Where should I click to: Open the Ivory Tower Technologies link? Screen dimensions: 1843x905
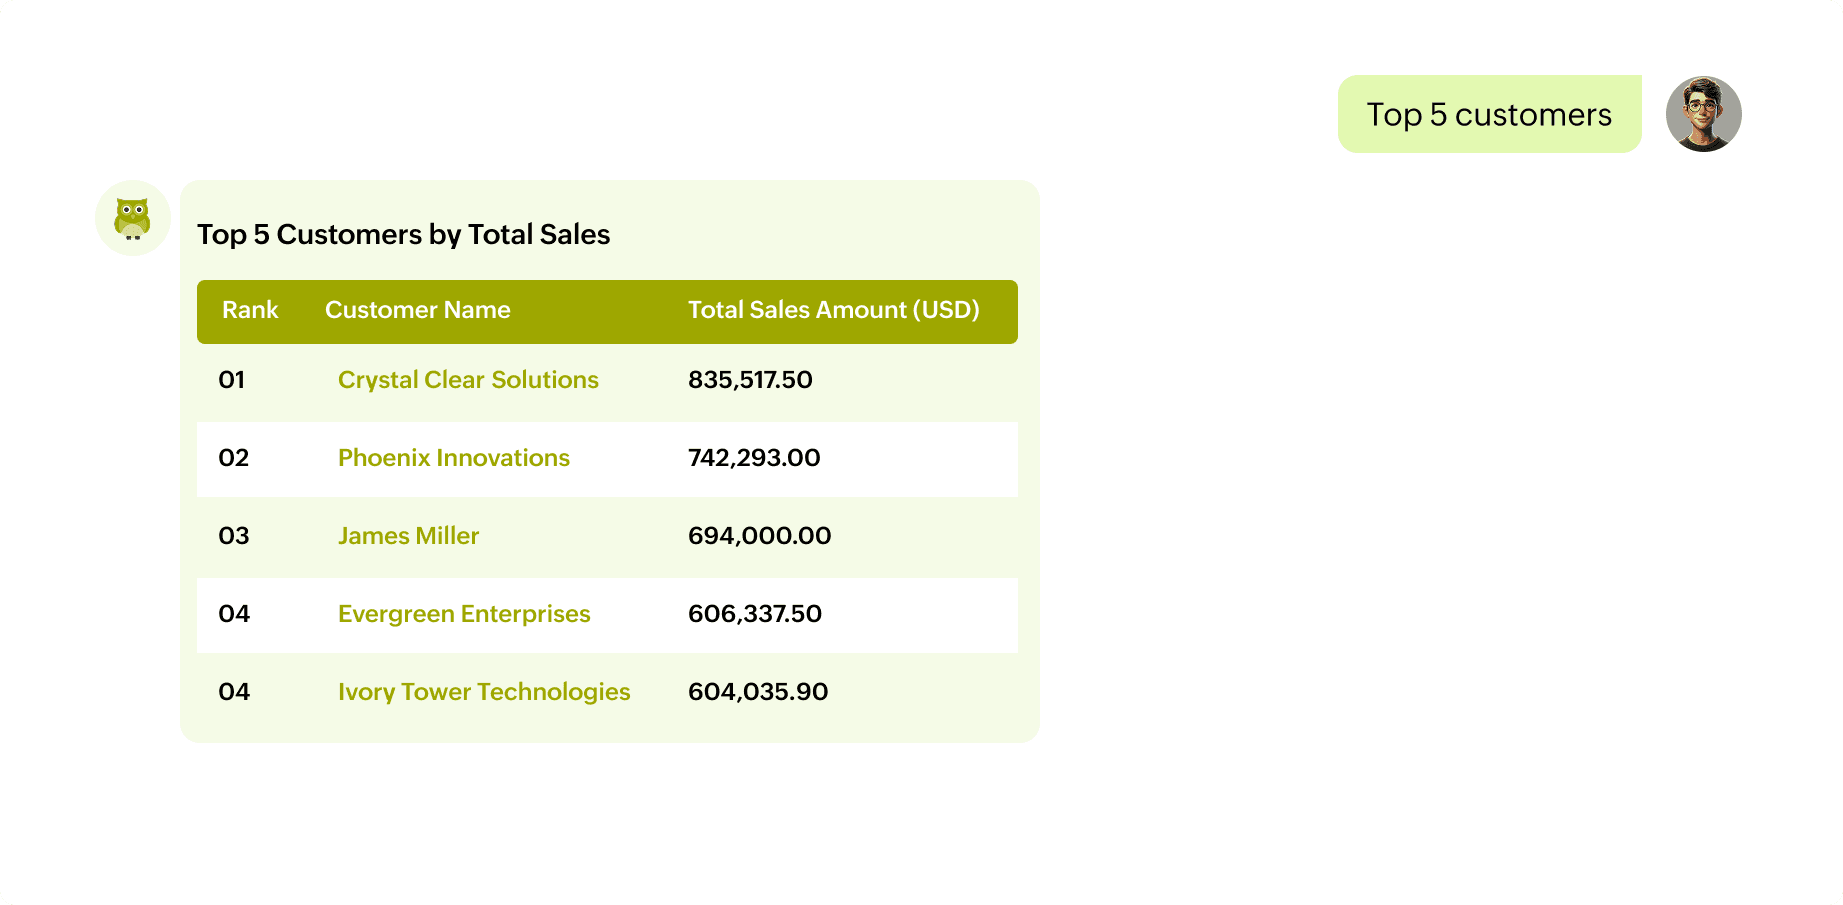pyautogui.click(x=484, y=692)
